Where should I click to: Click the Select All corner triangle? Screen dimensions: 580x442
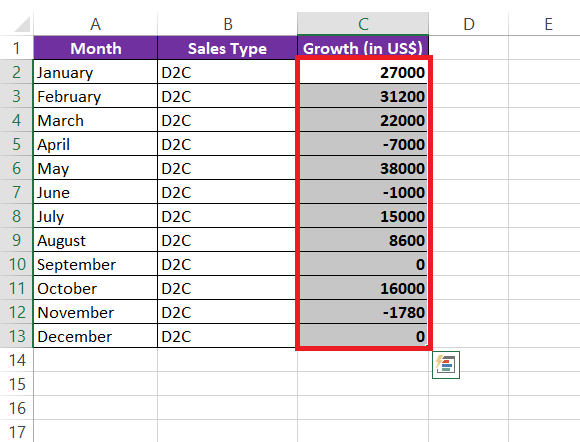pyautogui.click(x=22, y=24)
